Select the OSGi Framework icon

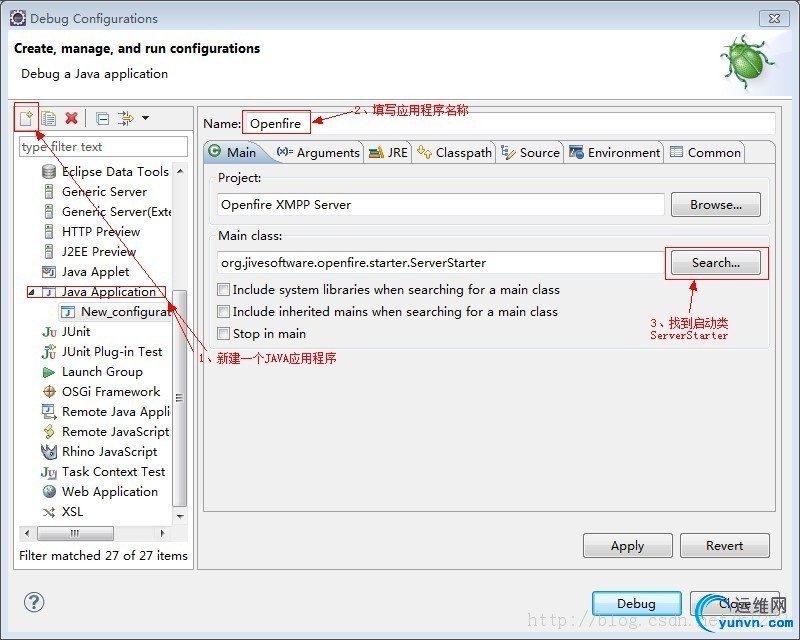(49, 391)
